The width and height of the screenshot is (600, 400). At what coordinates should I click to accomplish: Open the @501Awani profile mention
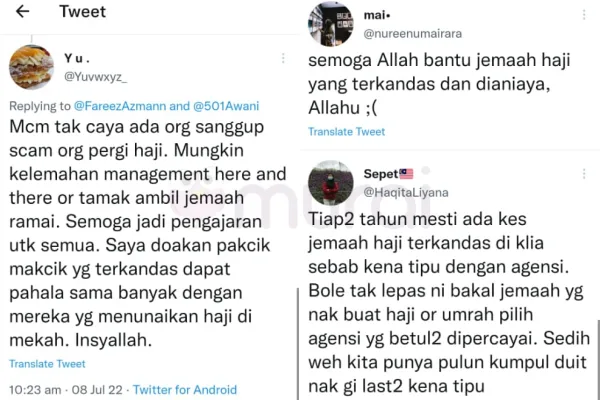tap(226, 106)
